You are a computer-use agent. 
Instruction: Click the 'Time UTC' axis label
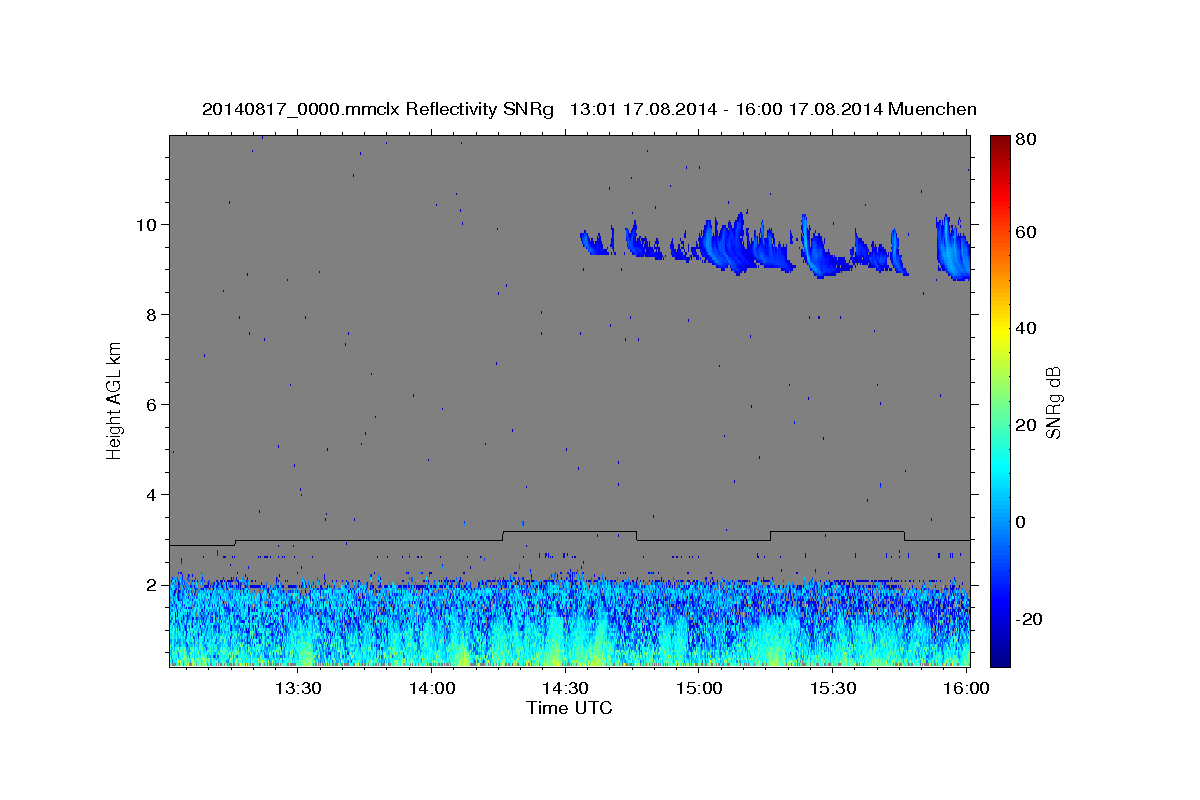pos(569,708)
